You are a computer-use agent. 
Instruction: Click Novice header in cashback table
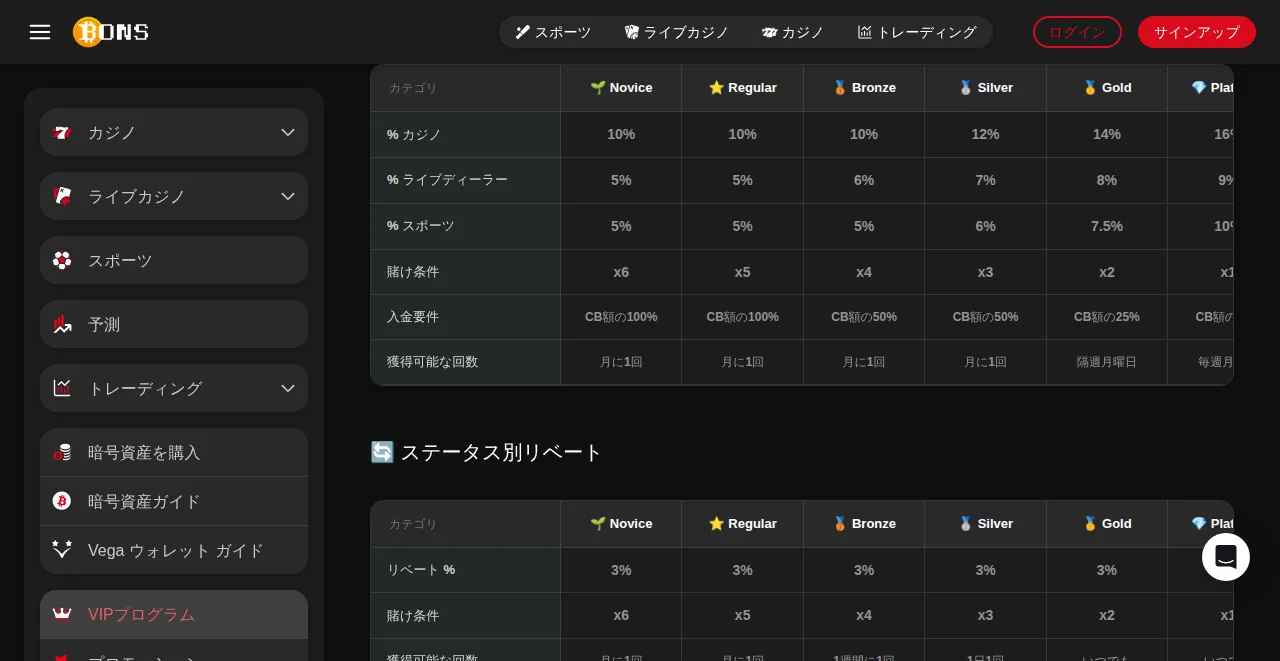click(x=621, y=88)
